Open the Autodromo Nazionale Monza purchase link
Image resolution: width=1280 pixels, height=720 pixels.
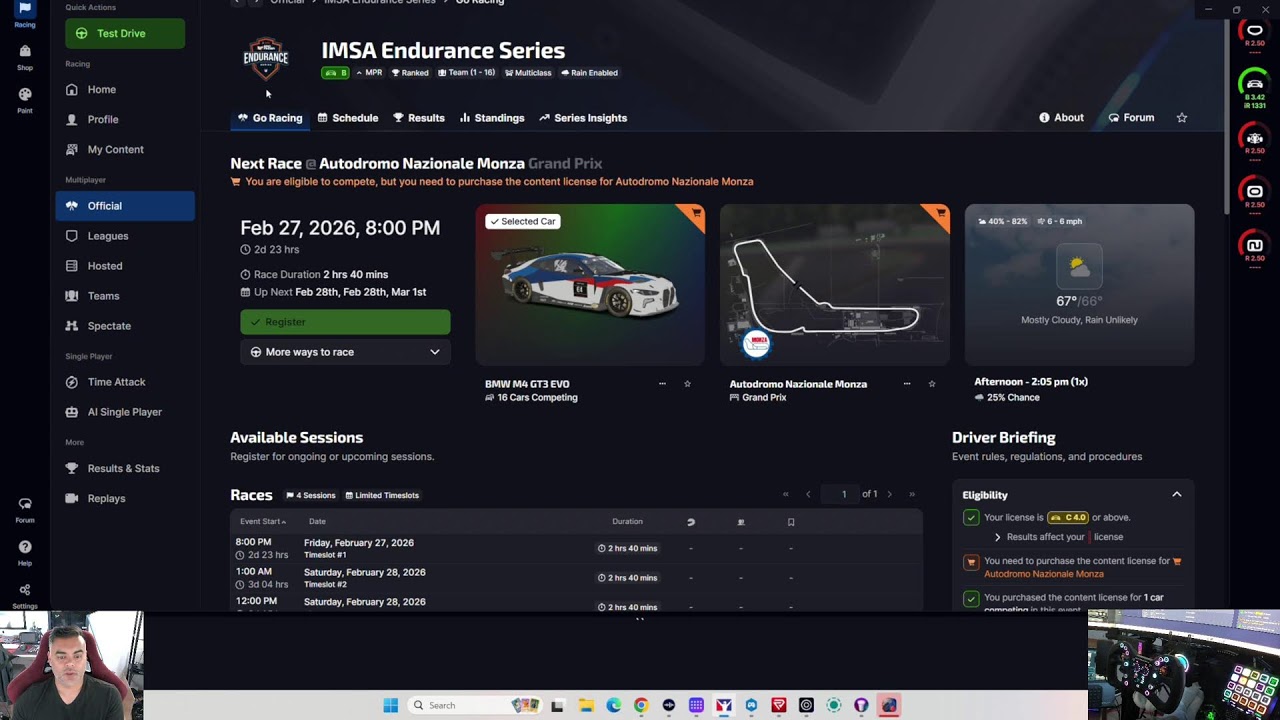coord(1044,574)
